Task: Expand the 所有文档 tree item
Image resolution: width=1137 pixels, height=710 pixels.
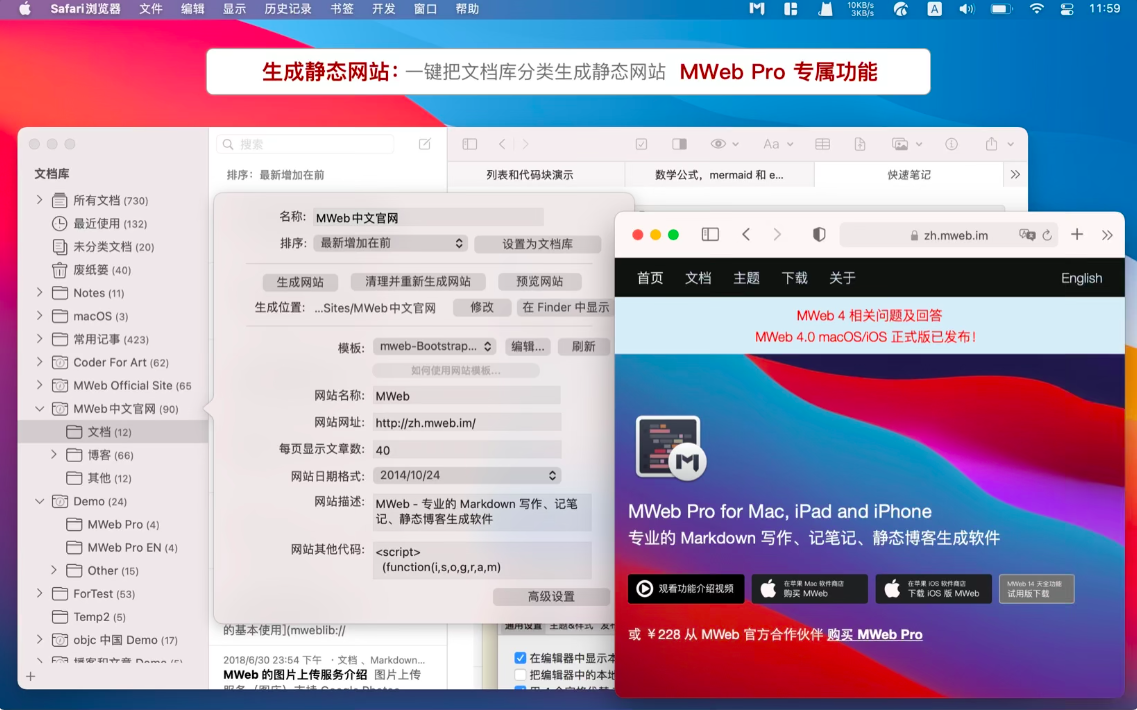Action: coord(40,199)
